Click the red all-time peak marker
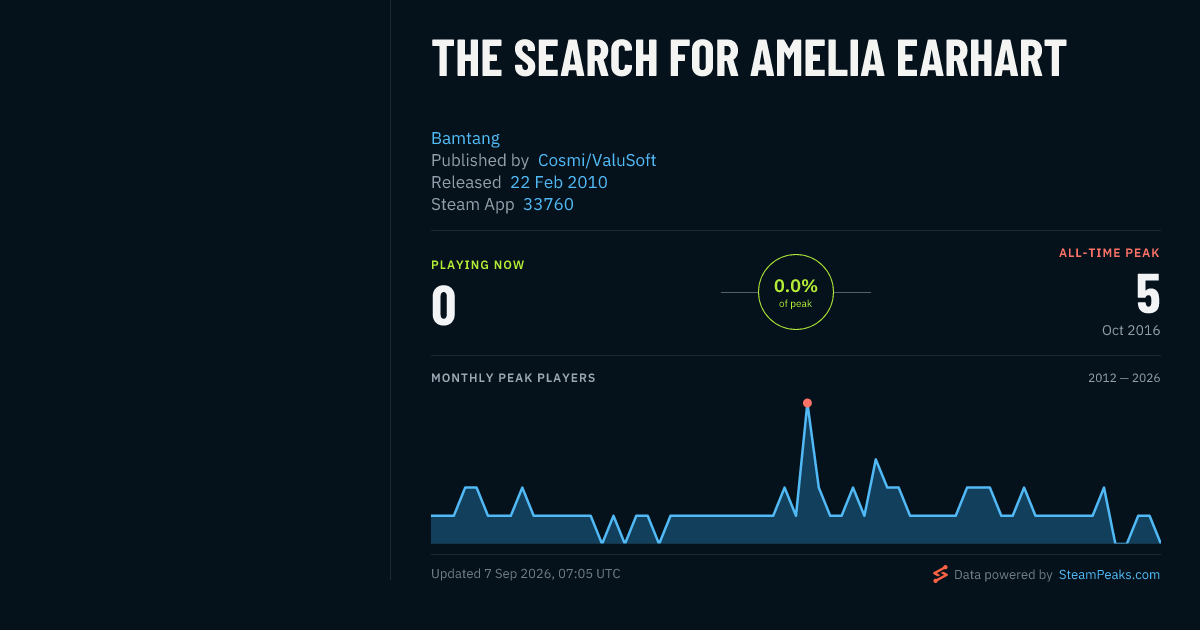 [x=807, y=403]
